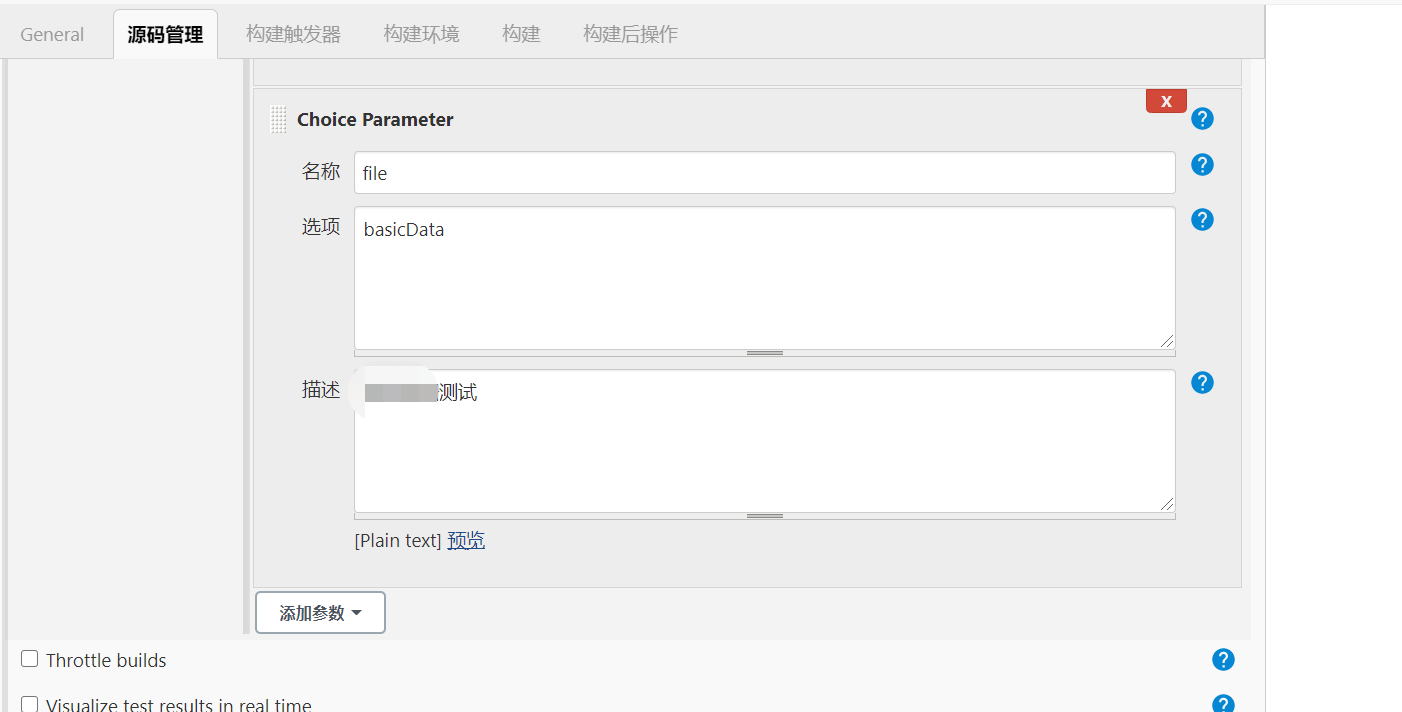Click the 名称 input containing file

[x=764, y=173]
